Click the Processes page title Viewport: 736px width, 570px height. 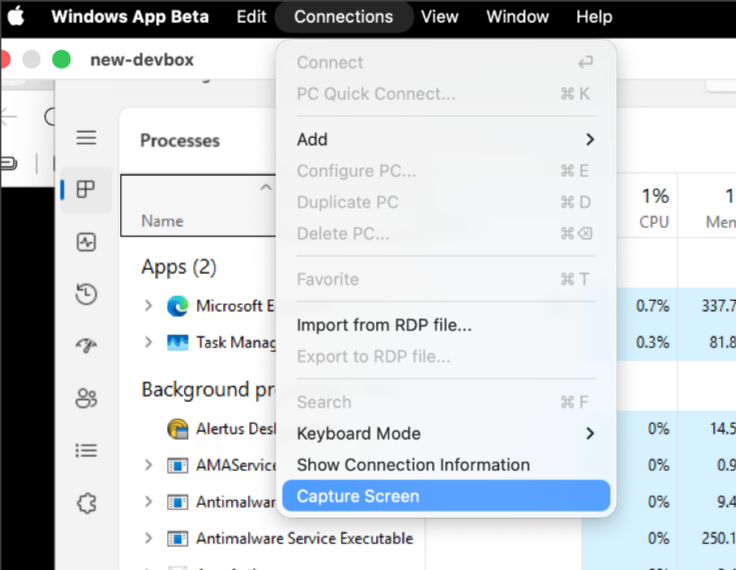[180, 140]
